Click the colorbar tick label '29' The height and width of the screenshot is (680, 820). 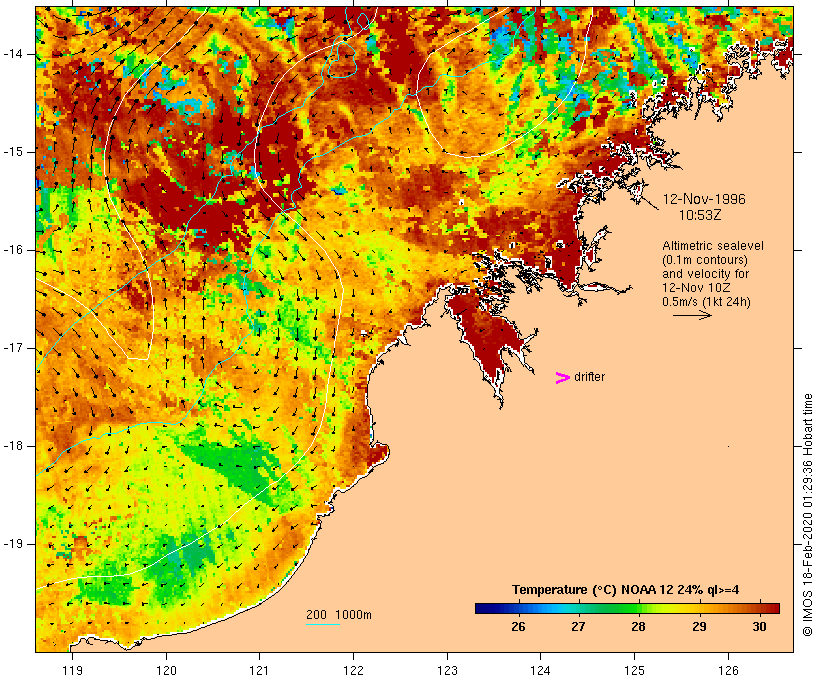click(699, 626)
